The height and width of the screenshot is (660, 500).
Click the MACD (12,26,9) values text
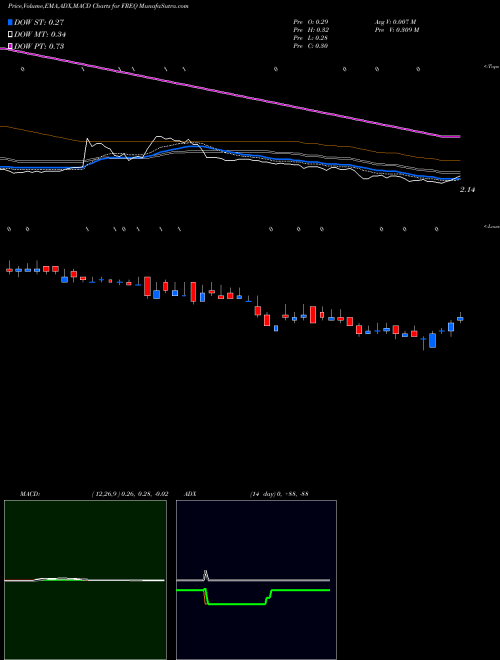130,494
